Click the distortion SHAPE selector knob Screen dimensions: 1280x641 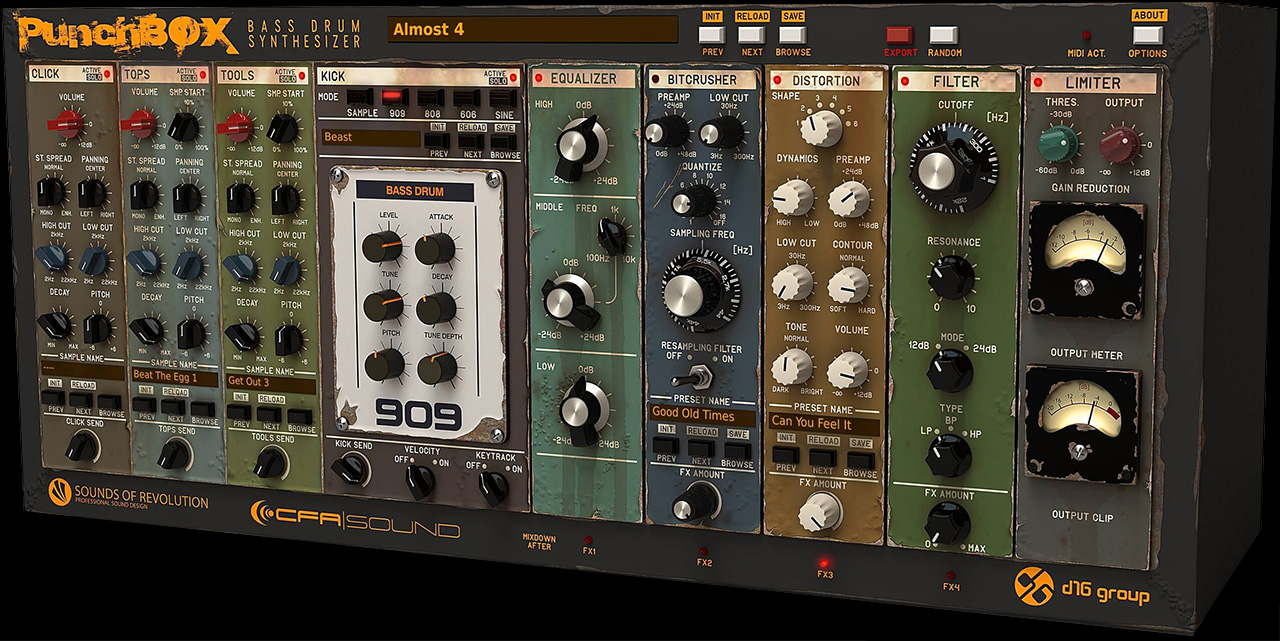822,127
